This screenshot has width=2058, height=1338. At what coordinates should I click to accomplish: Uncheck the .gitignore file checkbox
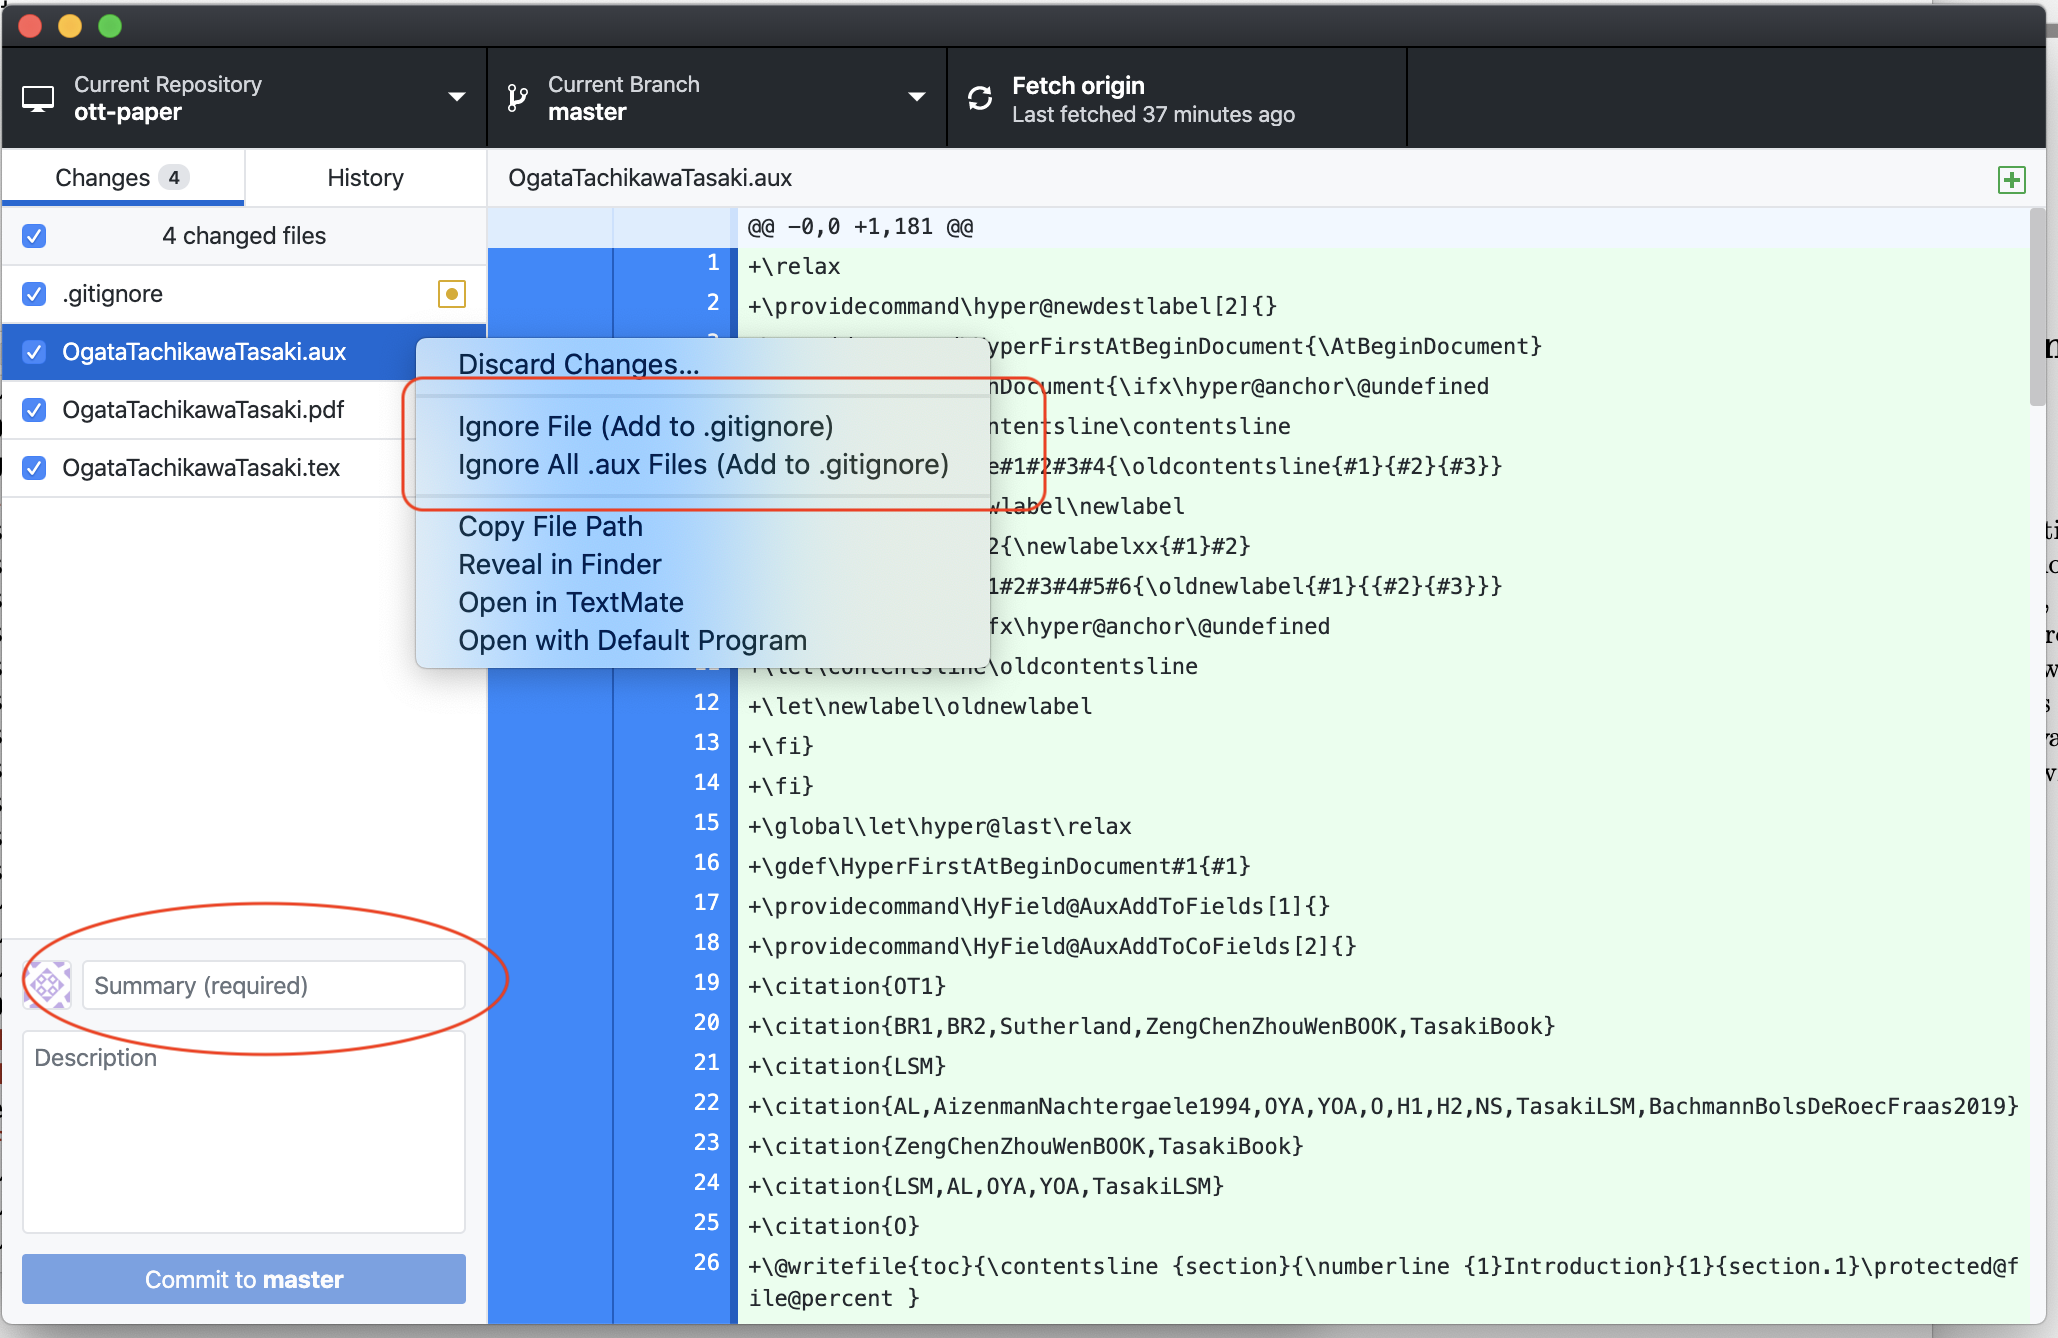pos(34,294)
